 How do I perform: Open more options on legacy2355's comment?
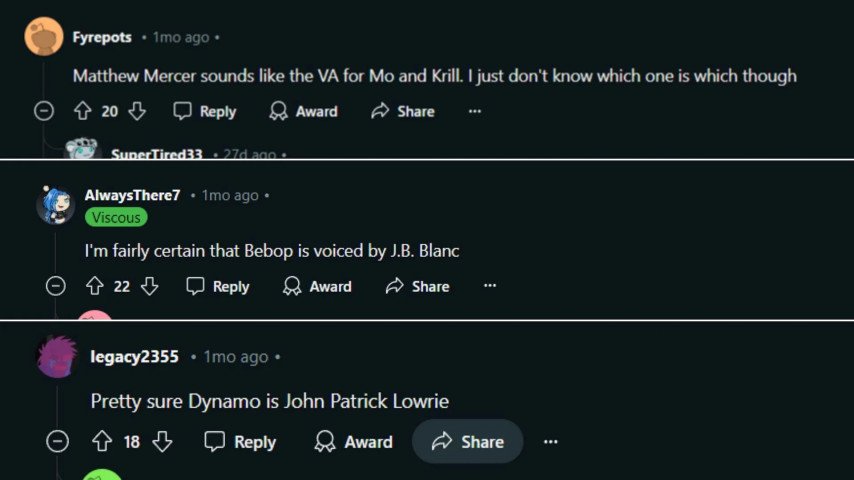(x=550, y=441)
